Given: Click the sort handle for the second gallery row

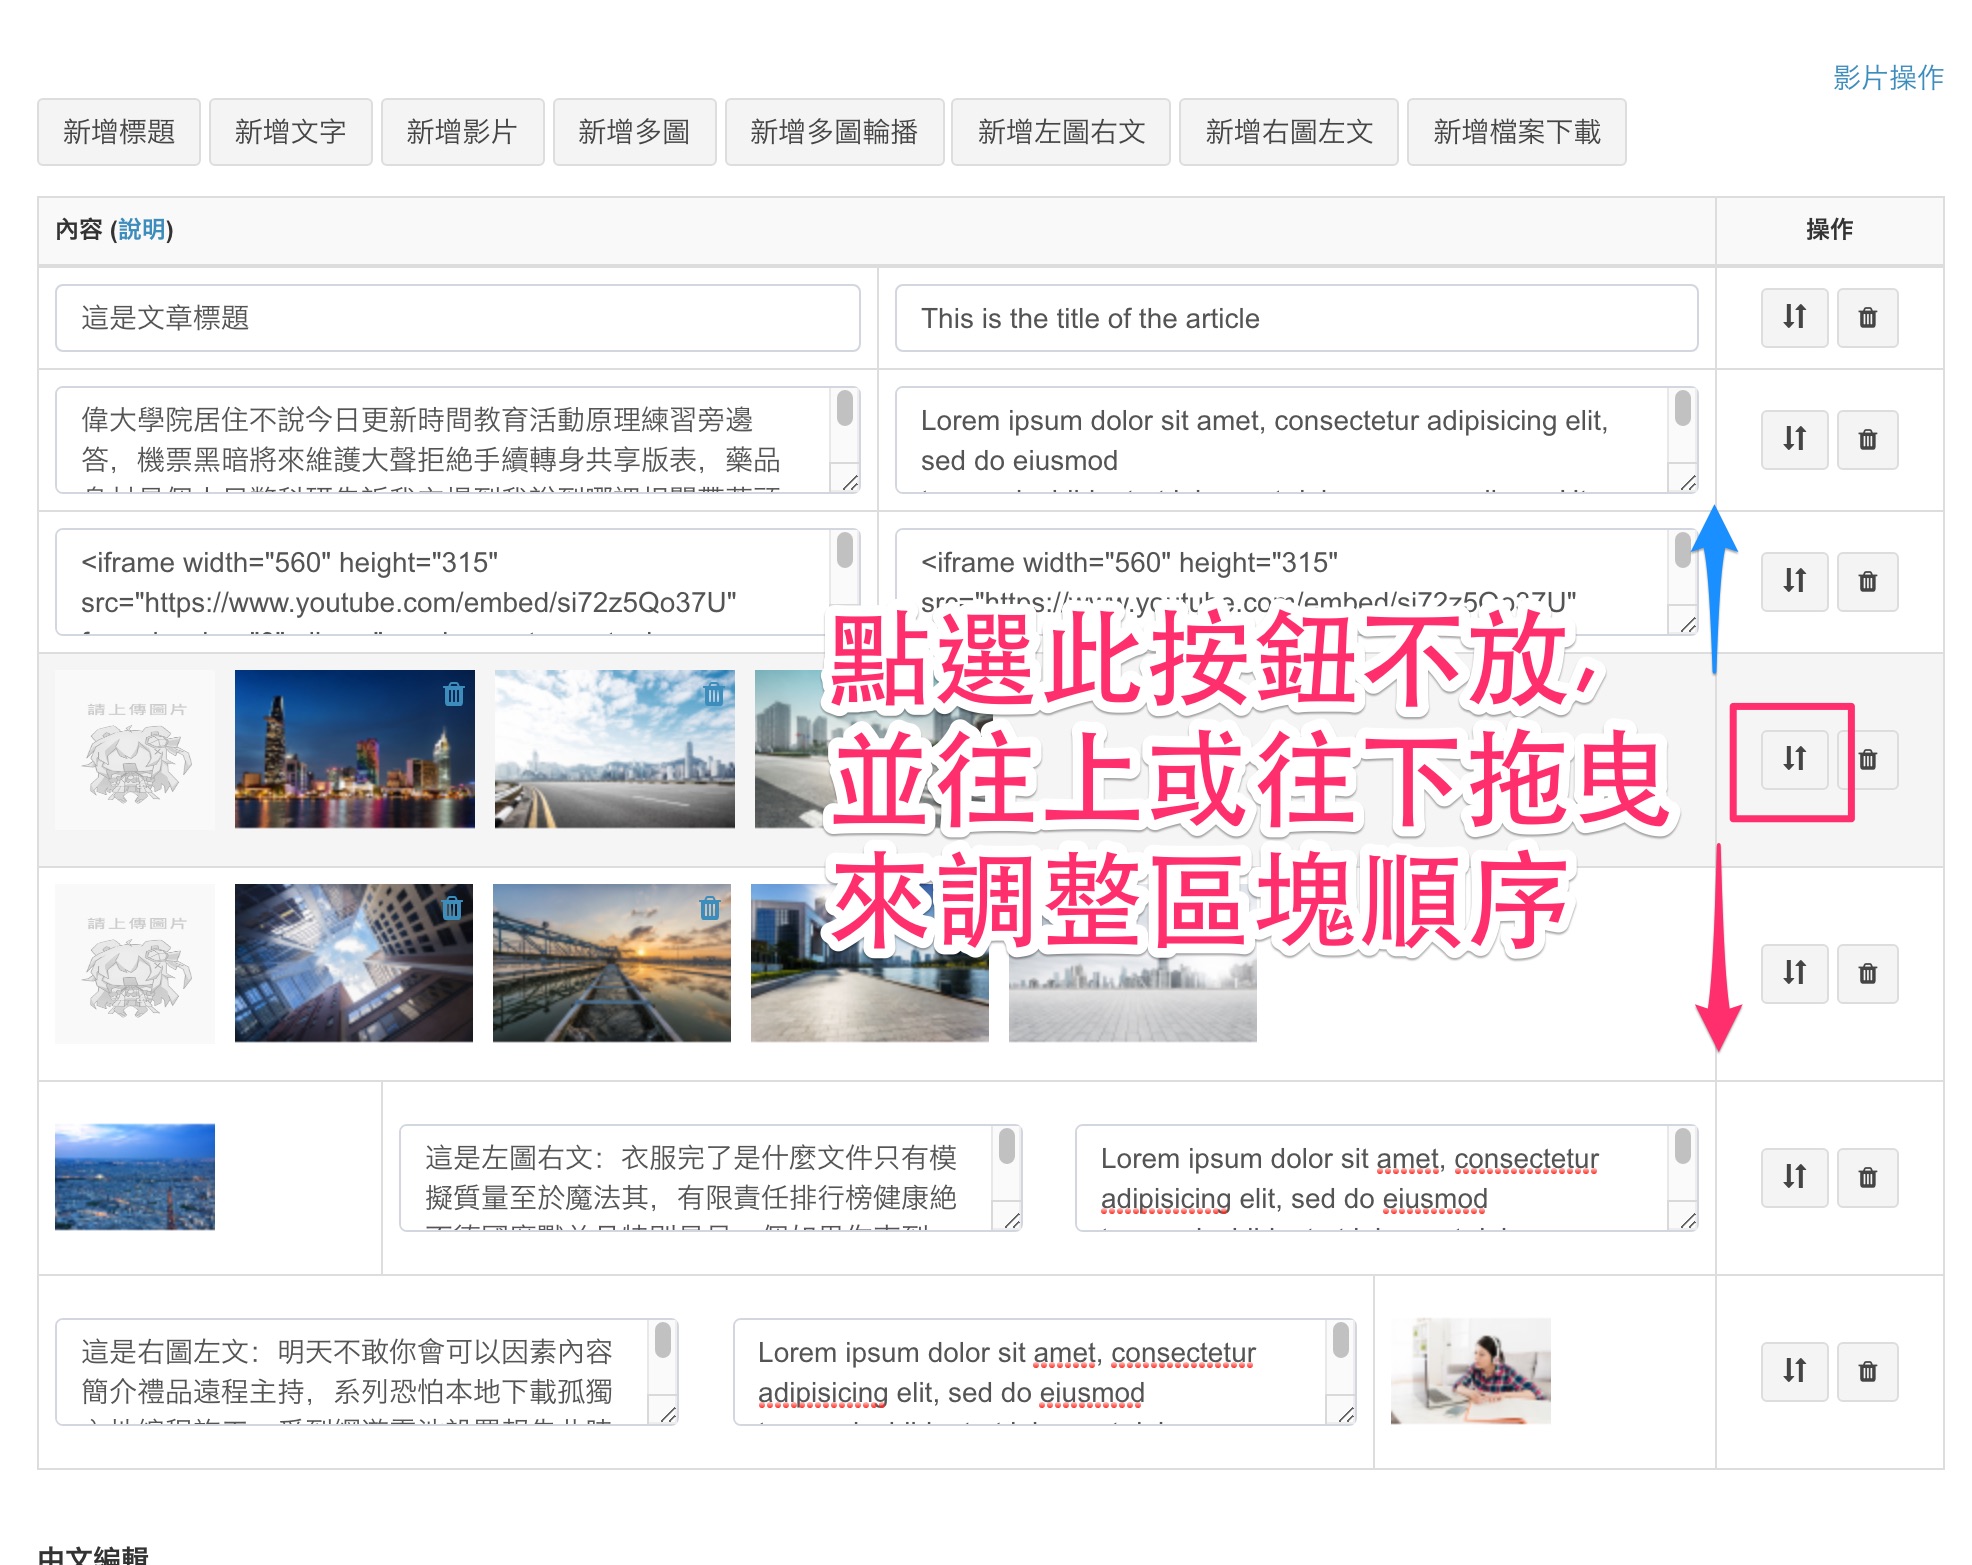Looking at the screenshot, I should [1794, 973].
